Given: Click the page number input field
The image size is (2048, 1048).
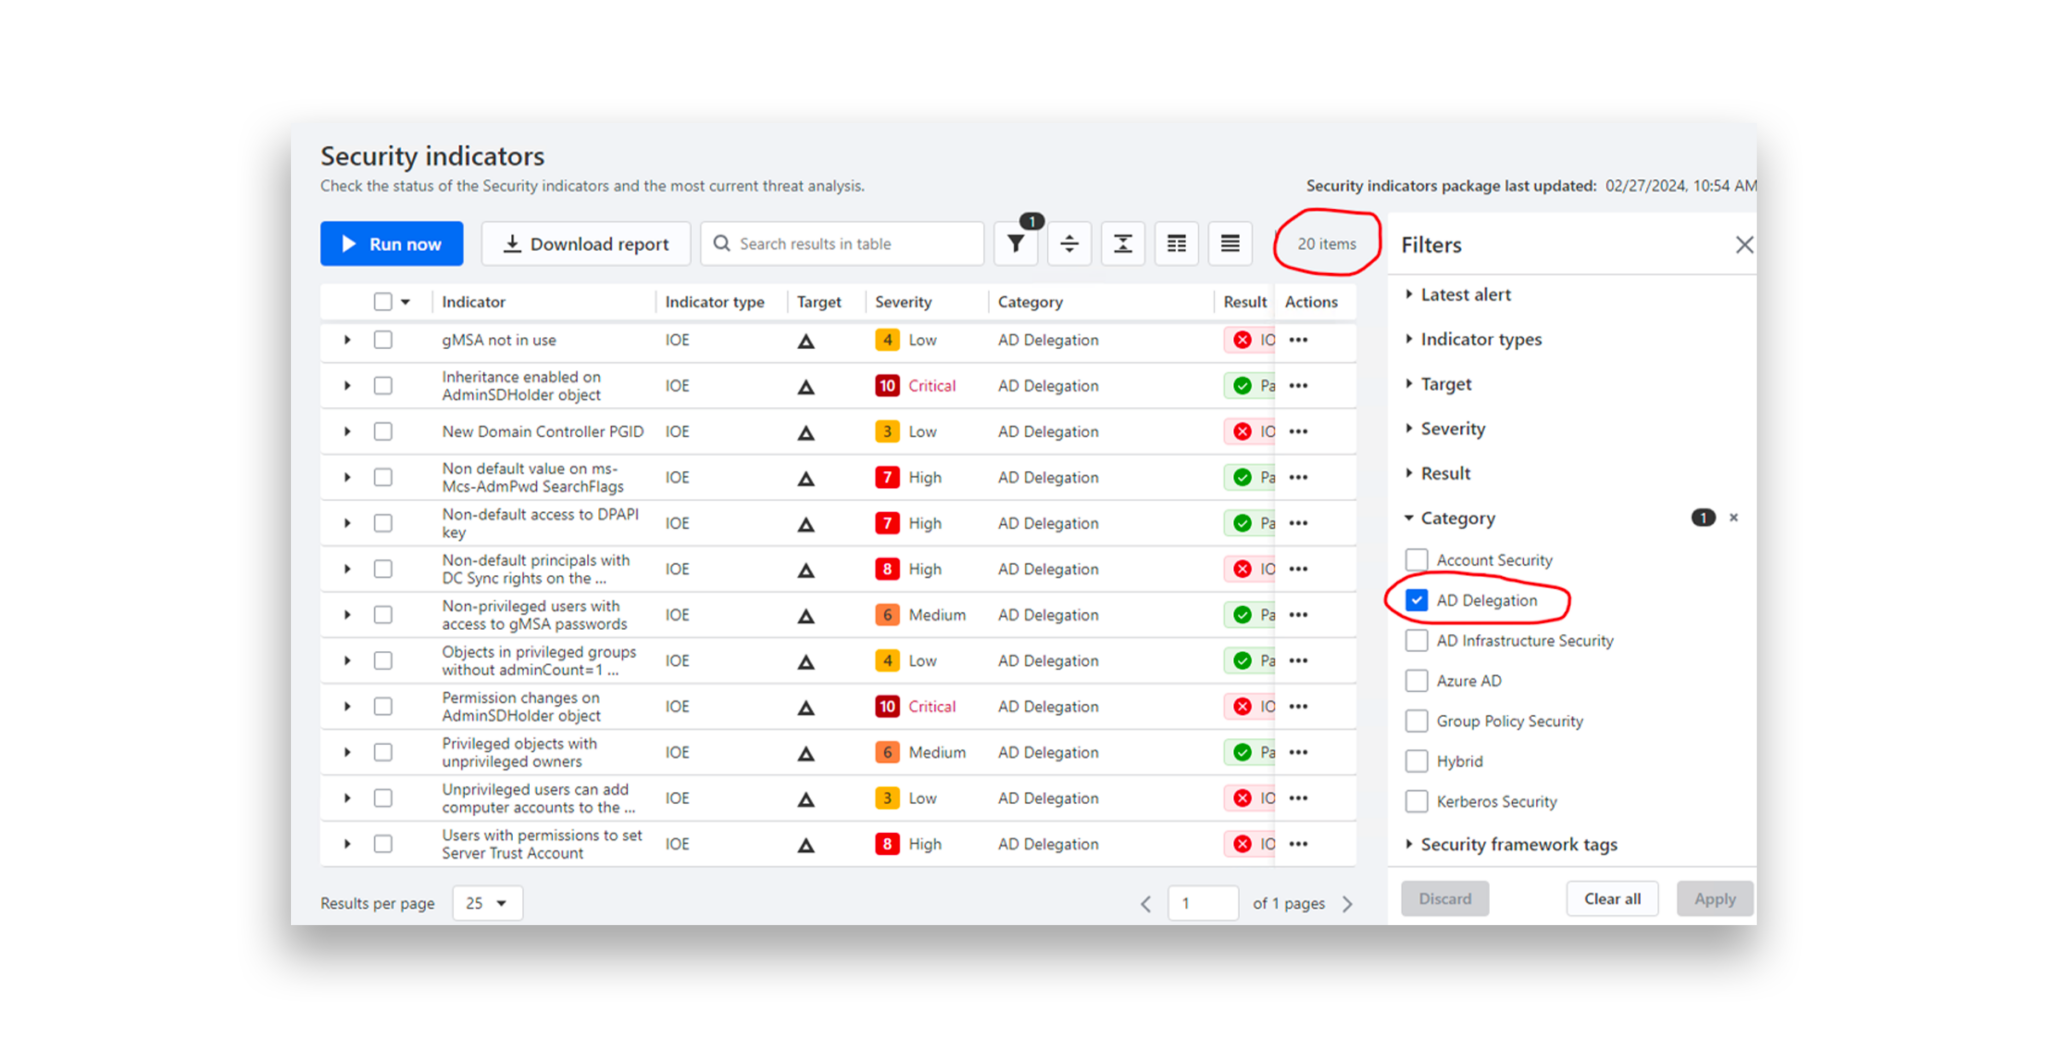Looking at the screenshot, I should (1203, 902).
